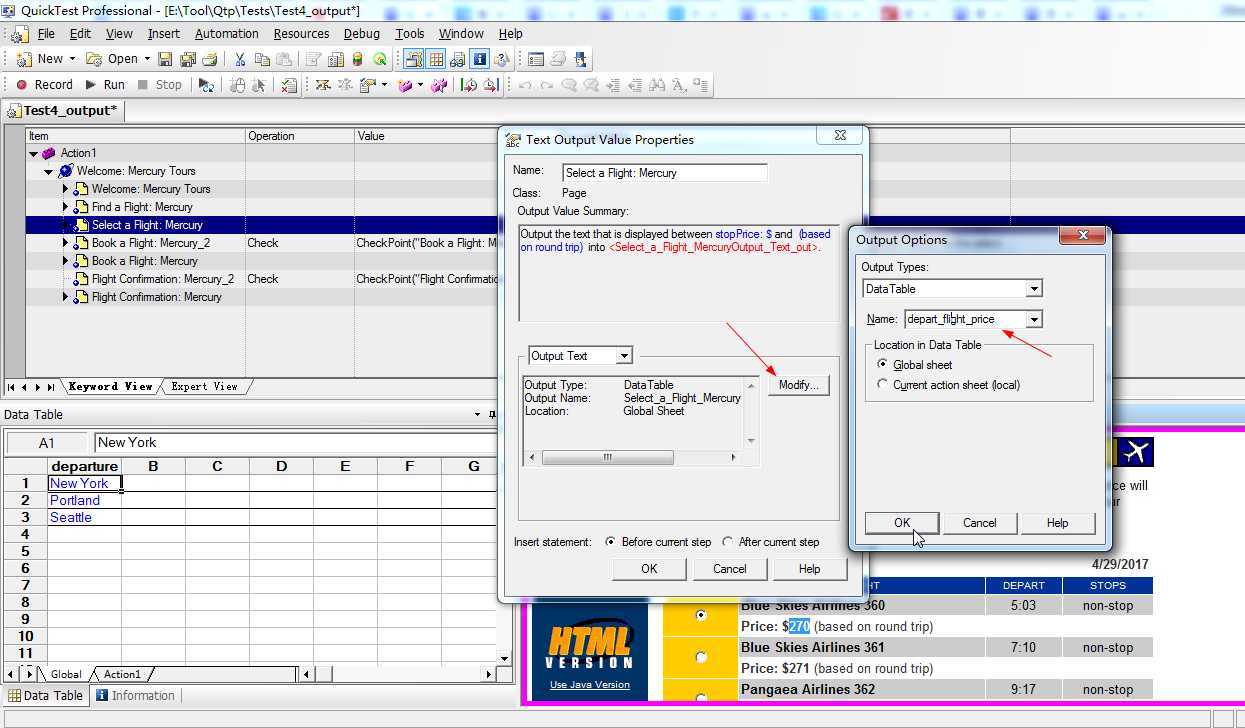Select the Global sheet radio button
1245x728 pixels.
(x=882, y=365)
